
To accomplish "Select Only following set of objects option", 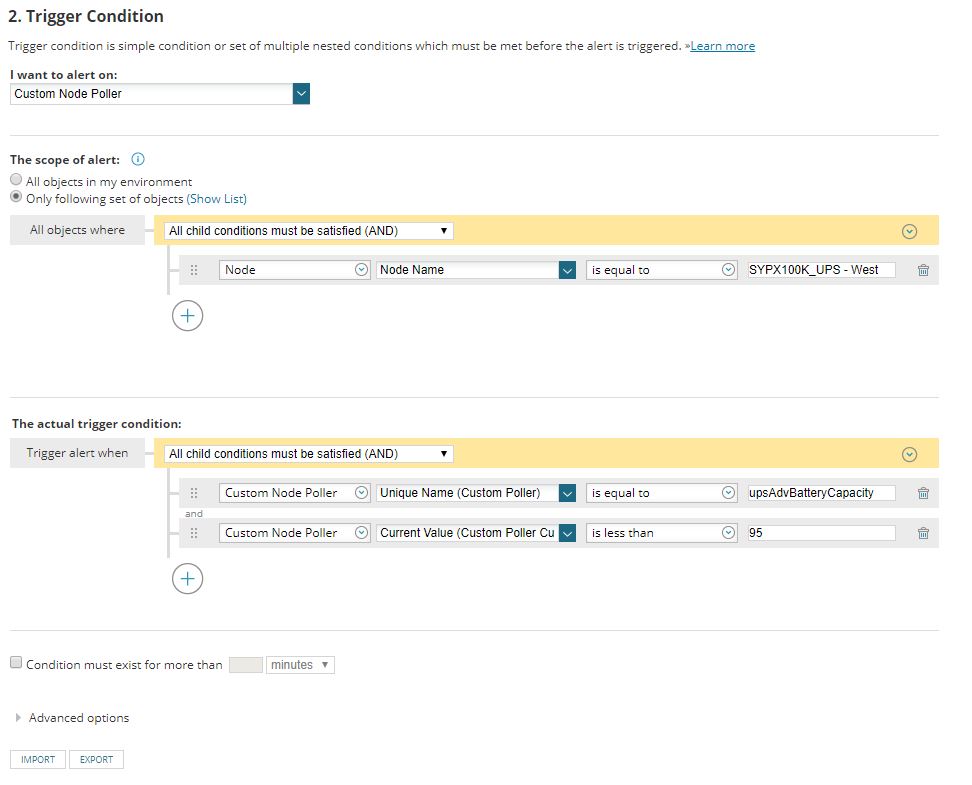I will click(x=16, y=197).
